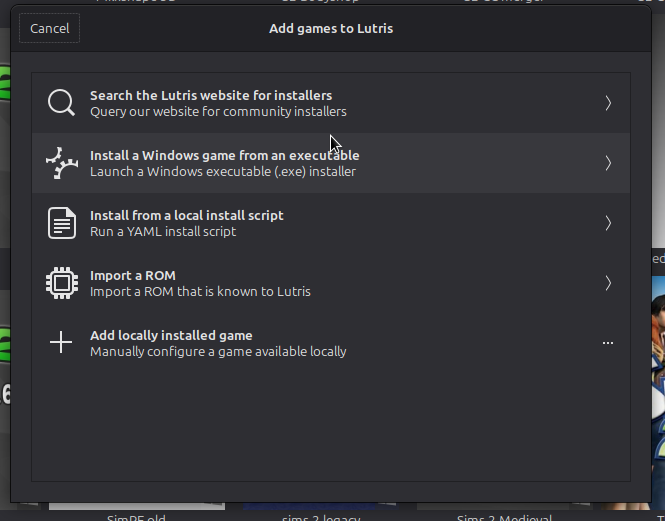Open chevron for Search the Lutris website row
Viewport: 665px width, 521px height.
tap(608, 103)
